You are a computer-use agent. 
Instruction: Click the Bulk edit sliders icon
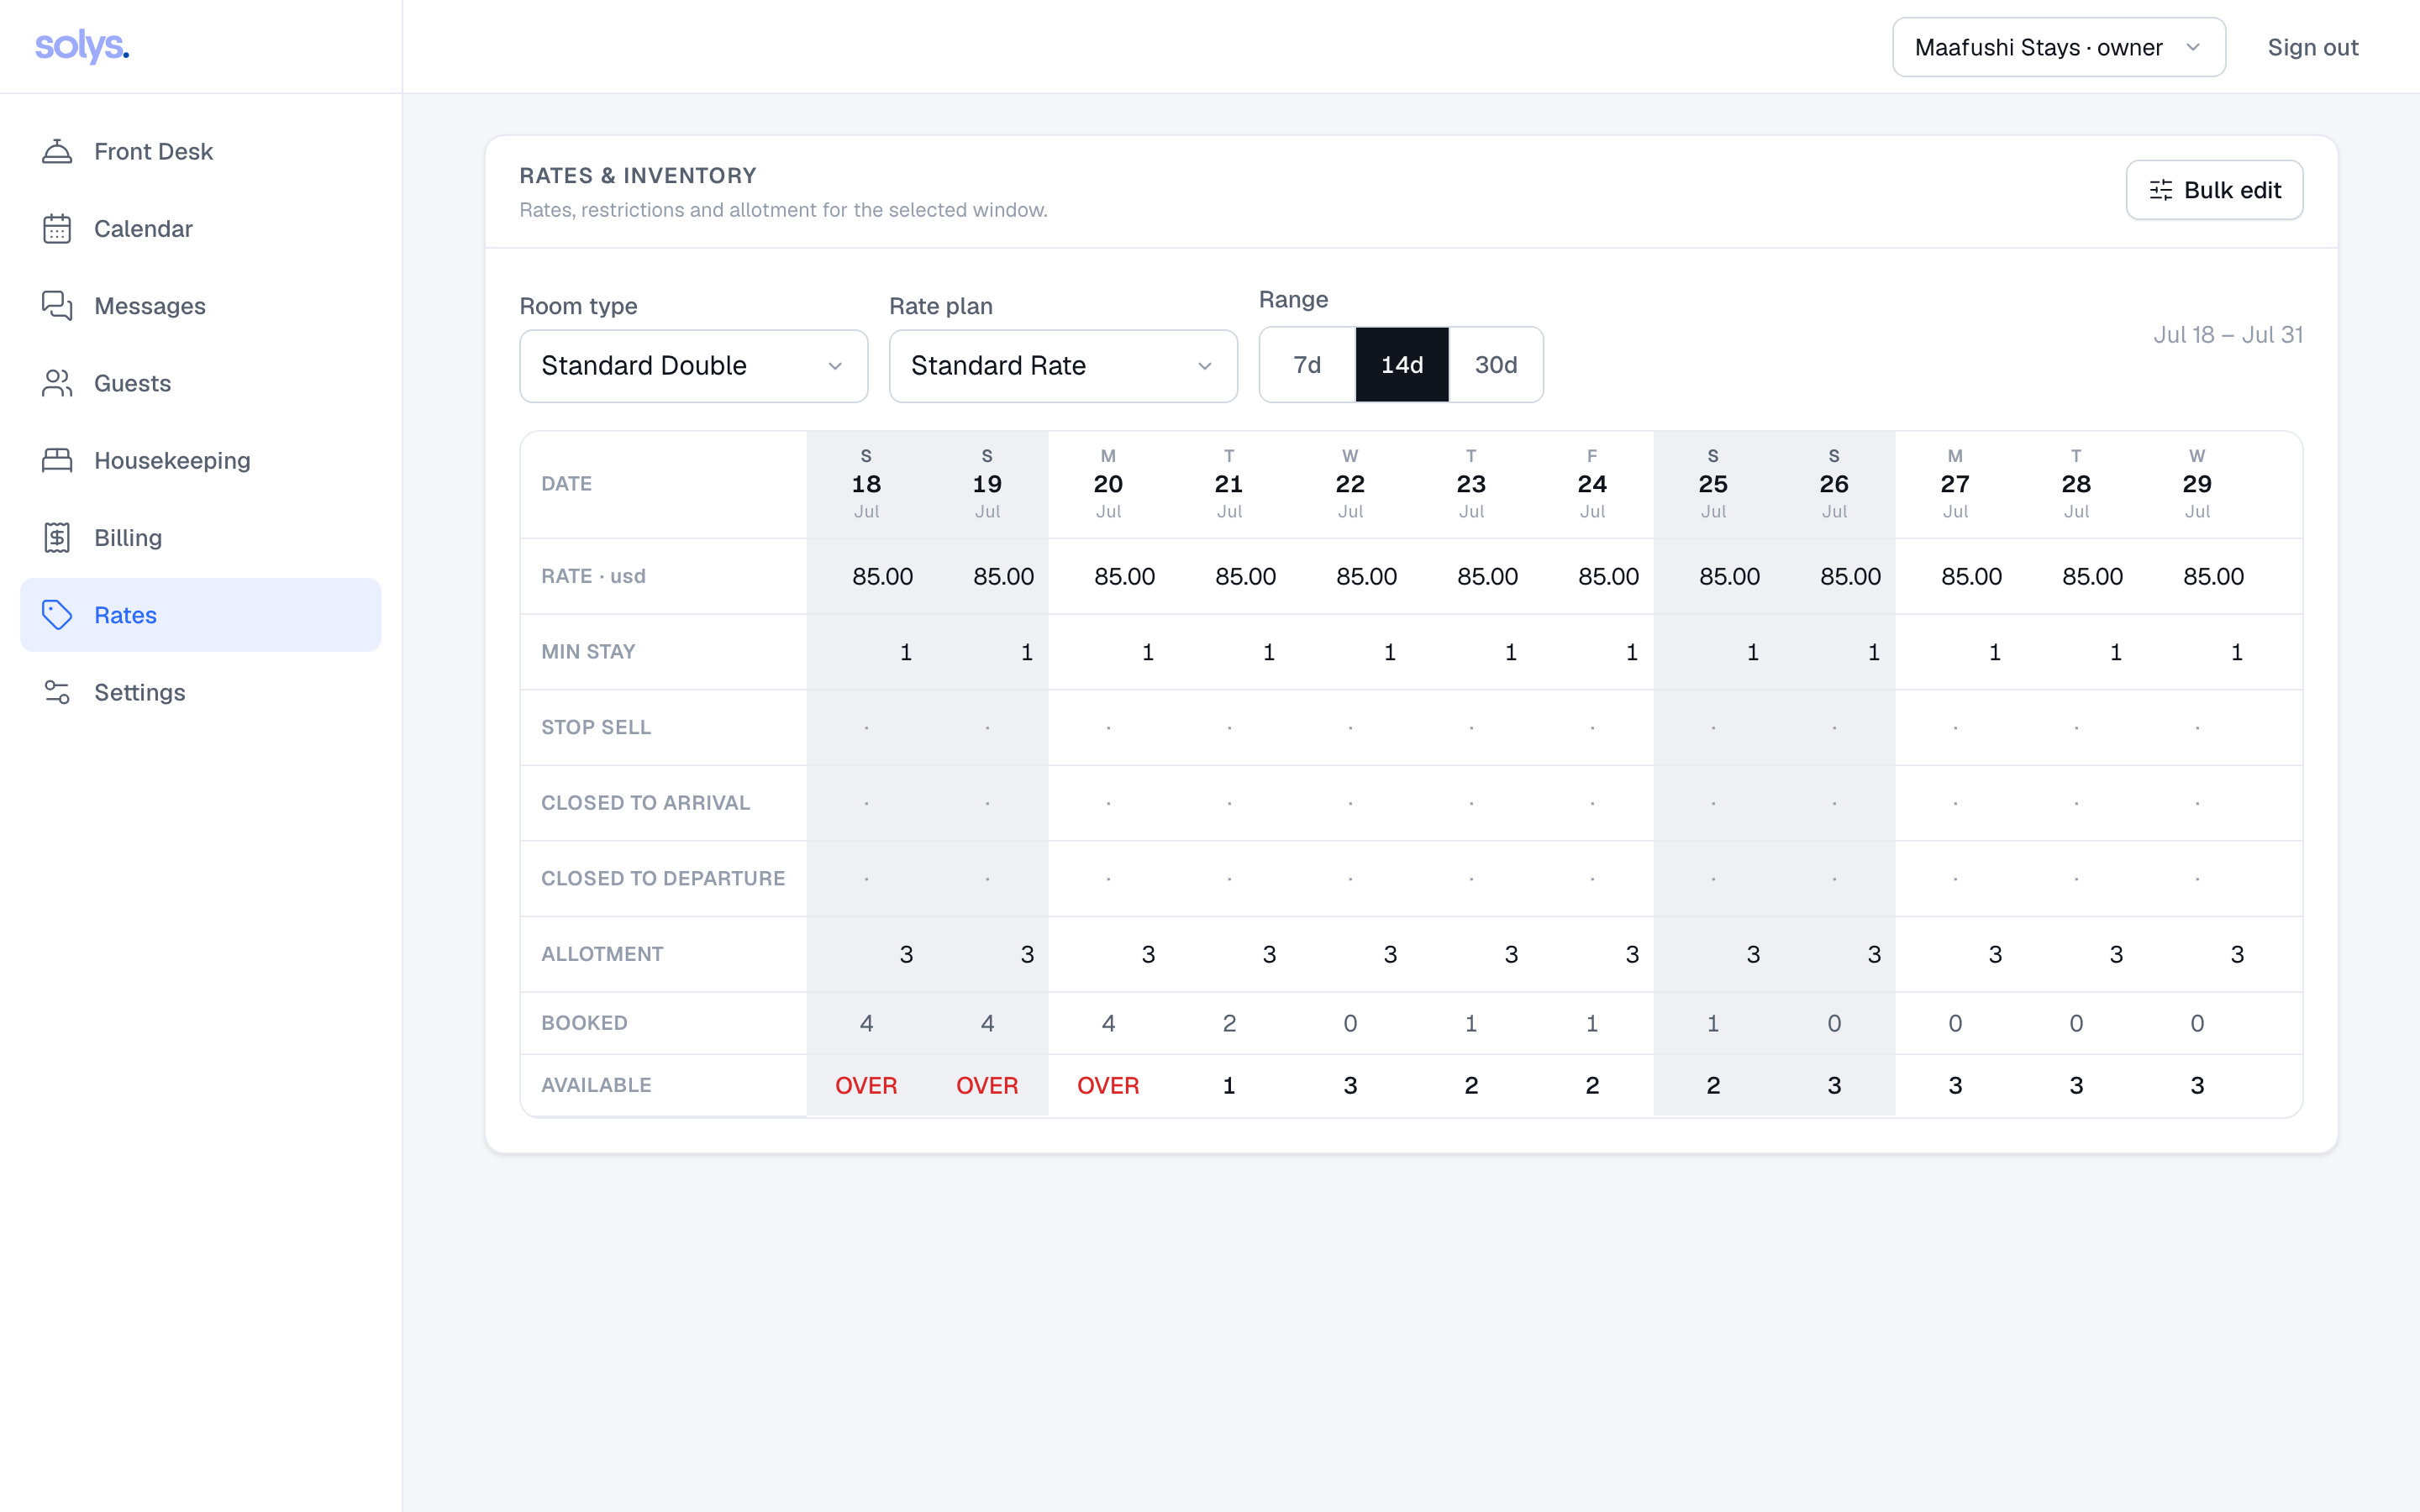point(2161,190)
